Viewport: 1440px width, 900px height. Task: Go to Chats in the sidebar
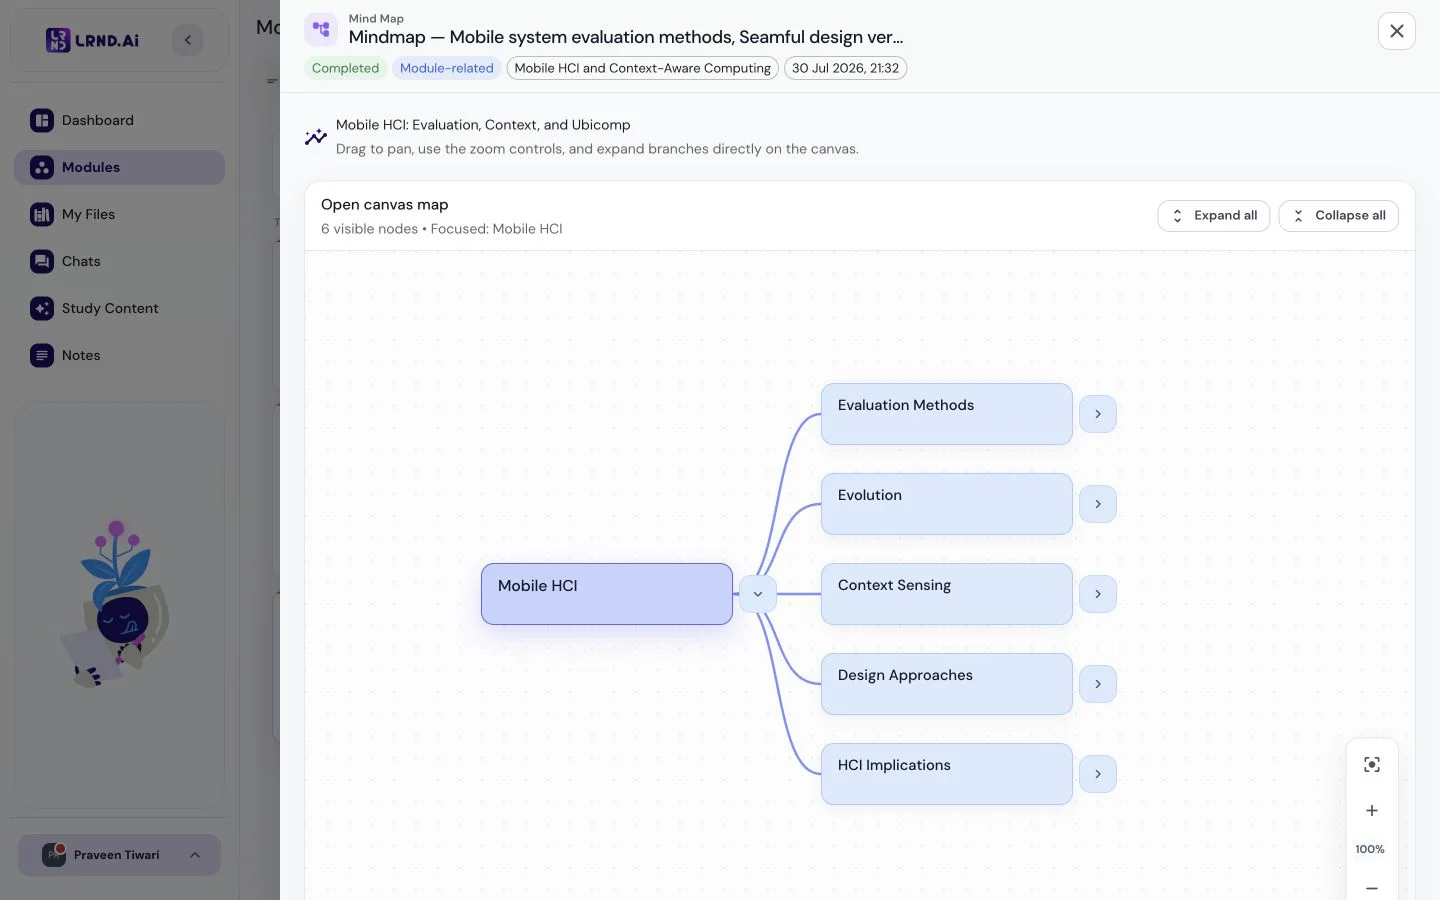[x=119, y=261]
